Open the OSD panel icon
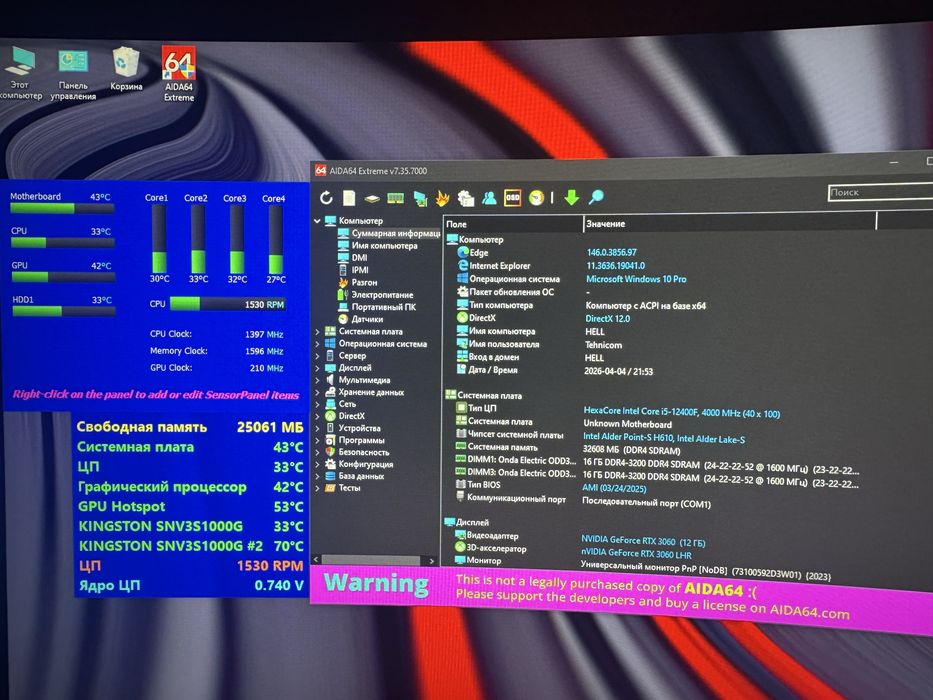 pos(512,198)
